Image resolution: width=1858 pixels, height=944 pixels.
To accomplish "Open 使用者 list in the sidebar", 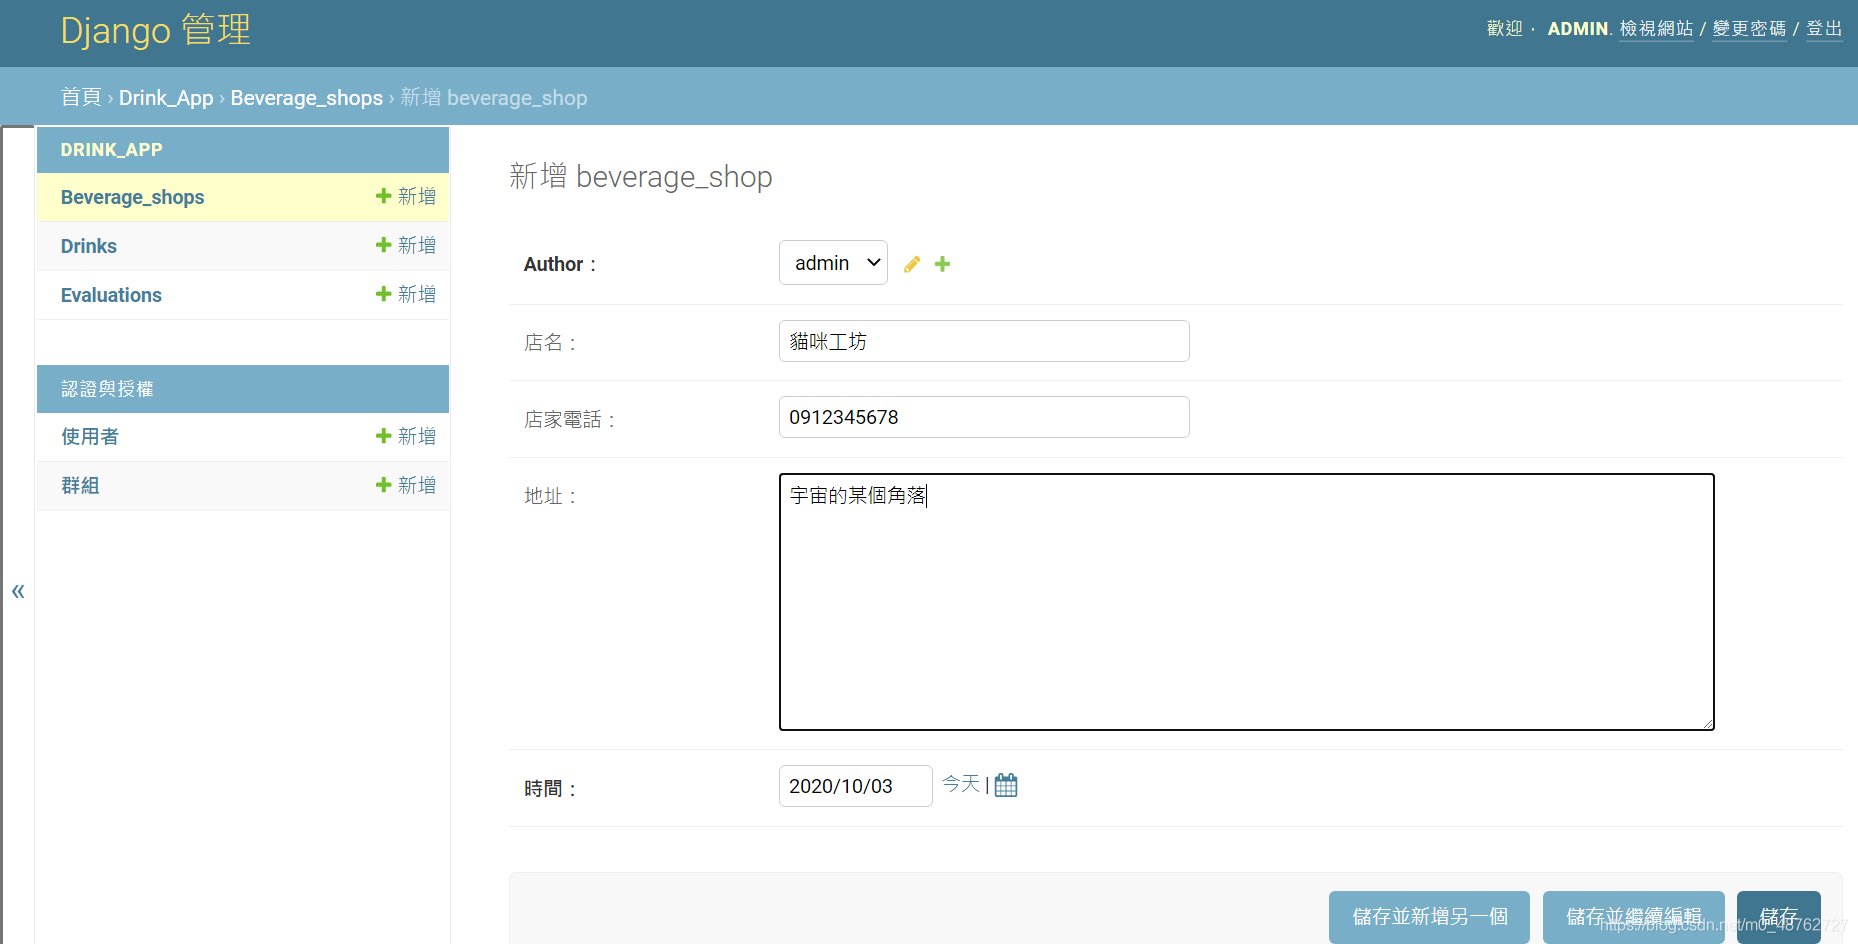I will point(90,437).
